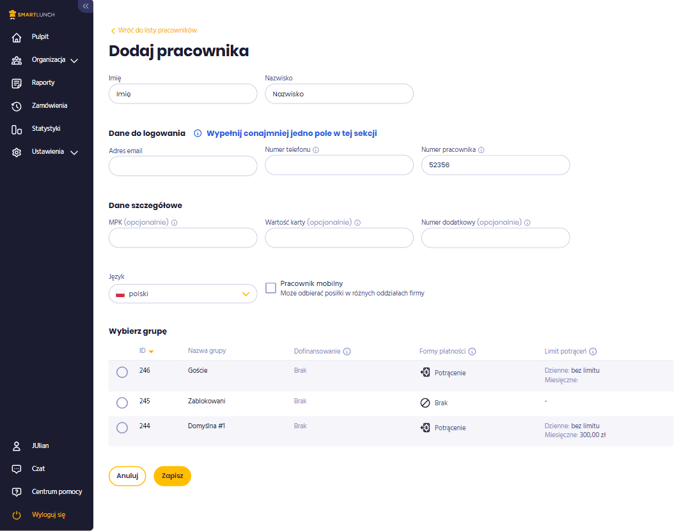This screenshot has height=531, width=688.
Task: Open Centrum pomocy in sidebar
Action: point(57,492)
